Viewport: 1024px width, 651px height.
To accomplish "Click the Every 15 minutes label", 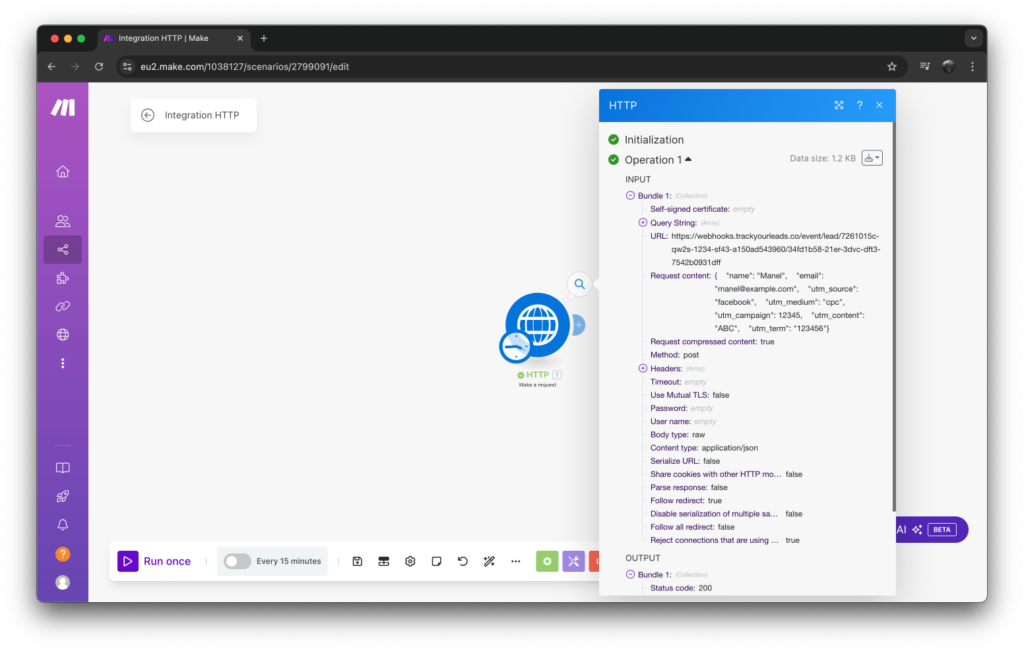I will (289, 561).
